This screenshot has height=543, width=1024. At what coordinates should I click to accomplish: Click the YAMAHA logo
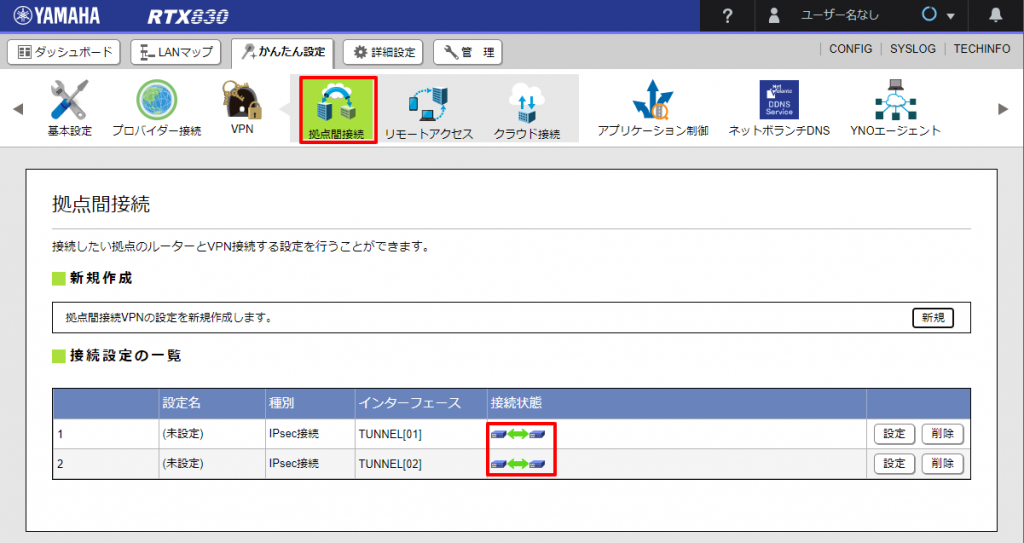pos(57,15)
